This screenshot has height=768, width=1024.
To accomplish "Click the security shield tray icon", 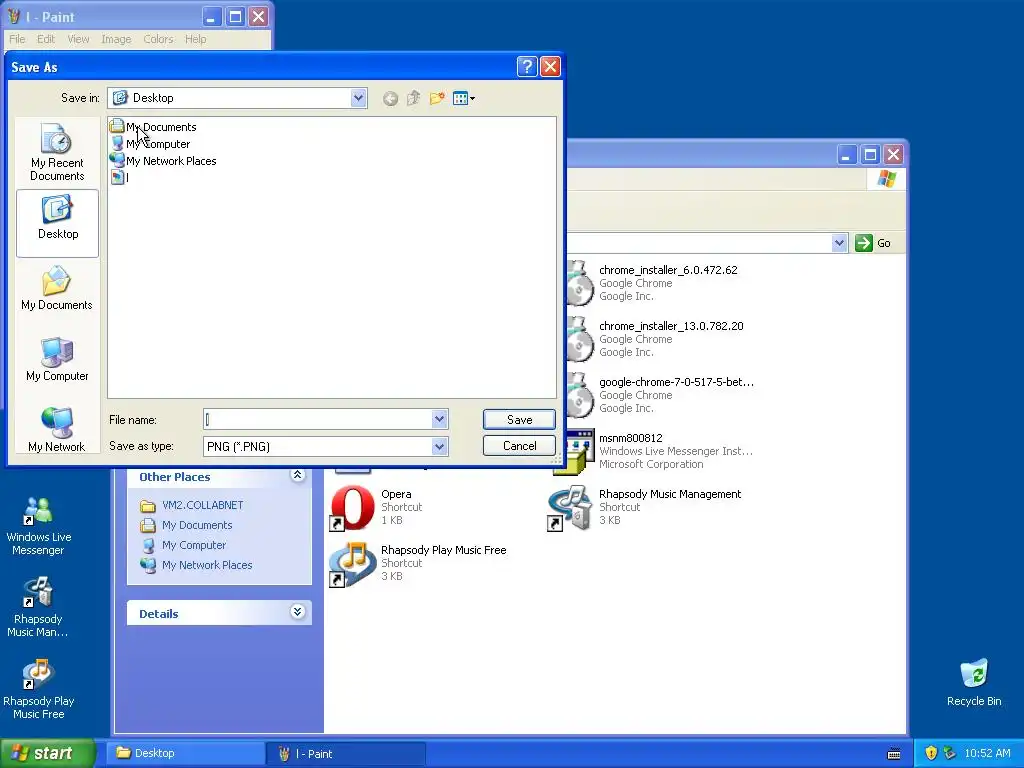I will pos(931,754).
